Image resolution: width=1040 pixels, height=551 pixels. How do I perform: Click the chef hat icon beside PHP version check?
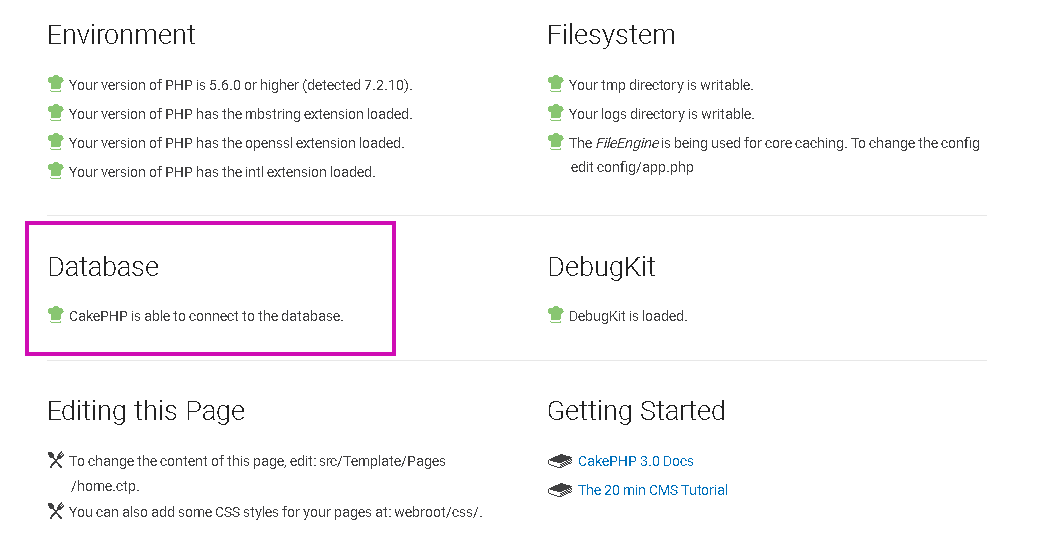tap(56, 84)
